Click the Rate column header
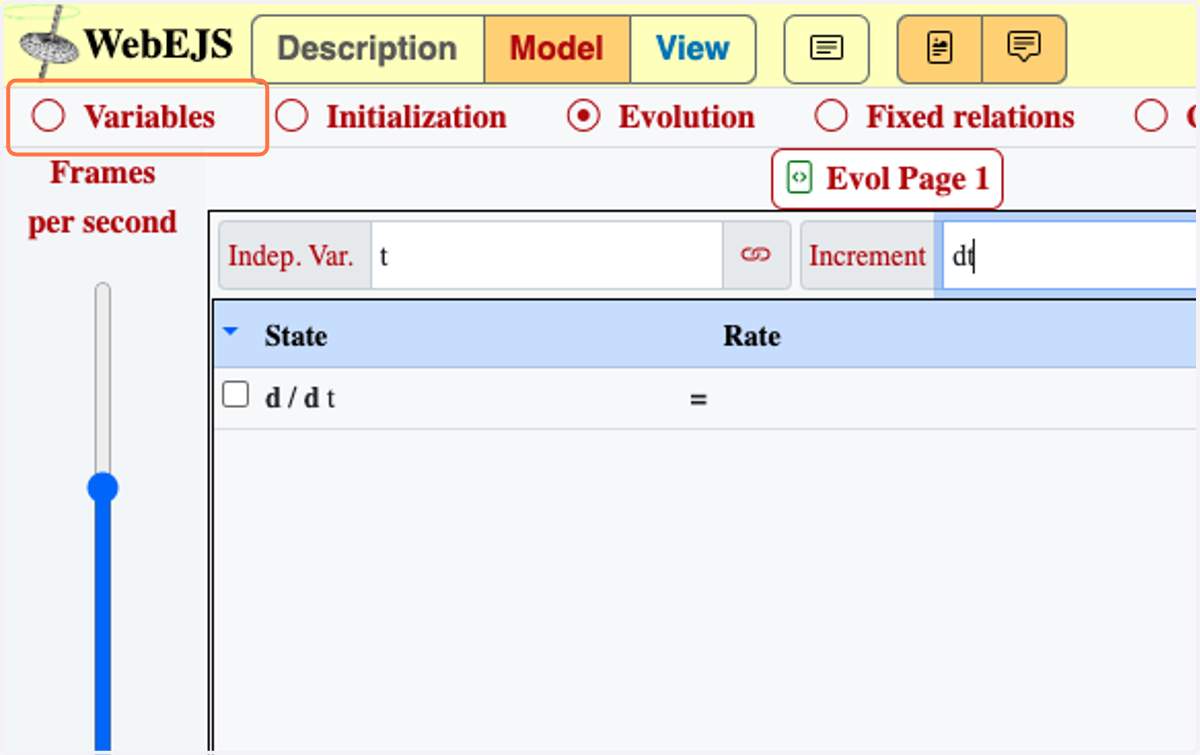This screenshot has width=1200, height=755. pyautogui.click(x=752, y=336)
